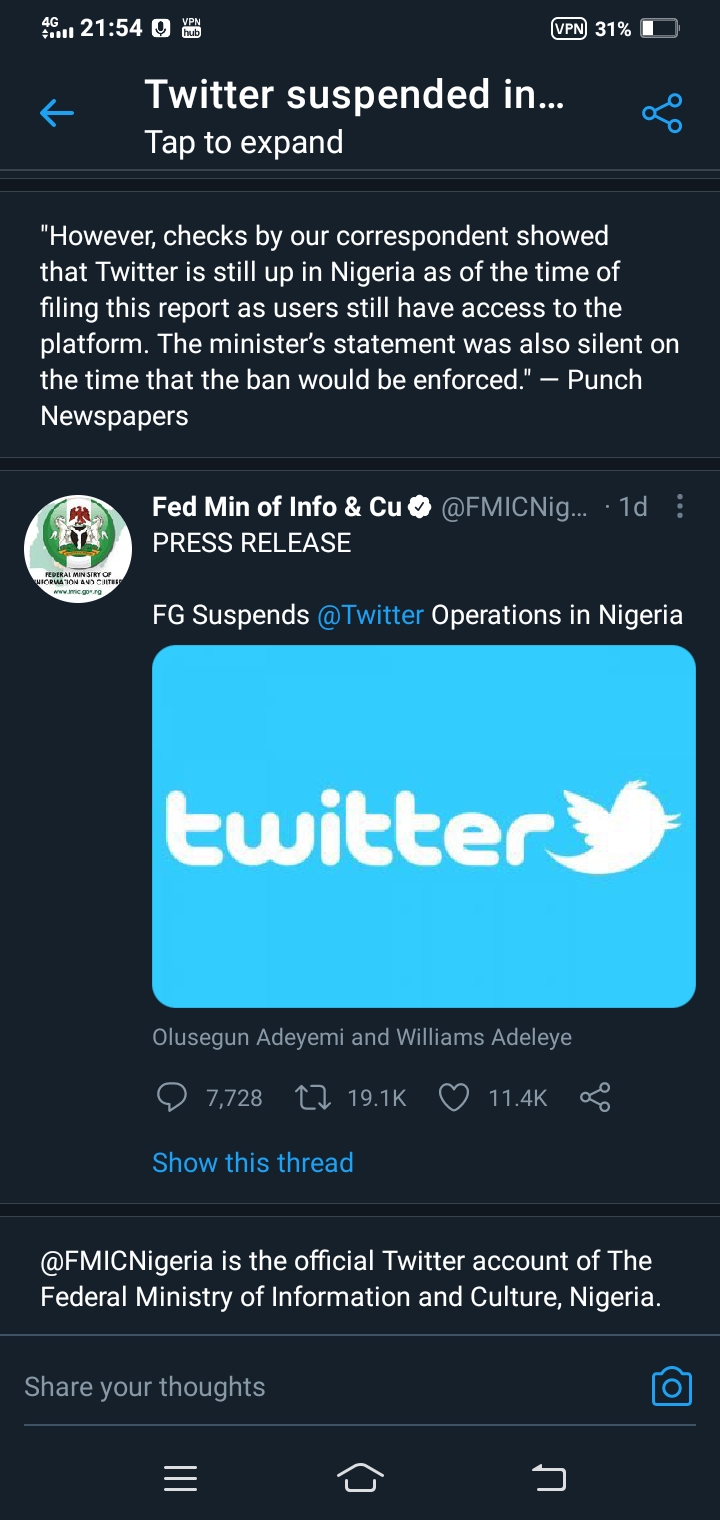
Task: Open tweet three-dot overflow menu
Action: tap(680, 507)
